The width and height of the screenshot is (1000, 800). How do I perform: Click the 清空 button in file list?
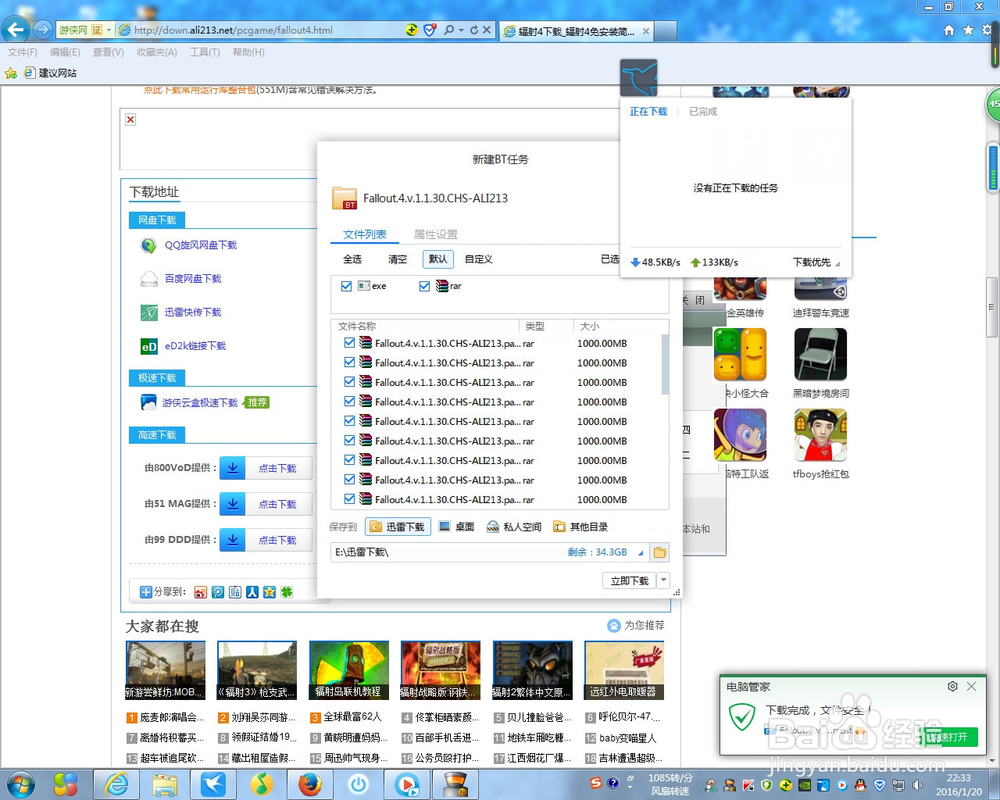click(x=397, y=259)
